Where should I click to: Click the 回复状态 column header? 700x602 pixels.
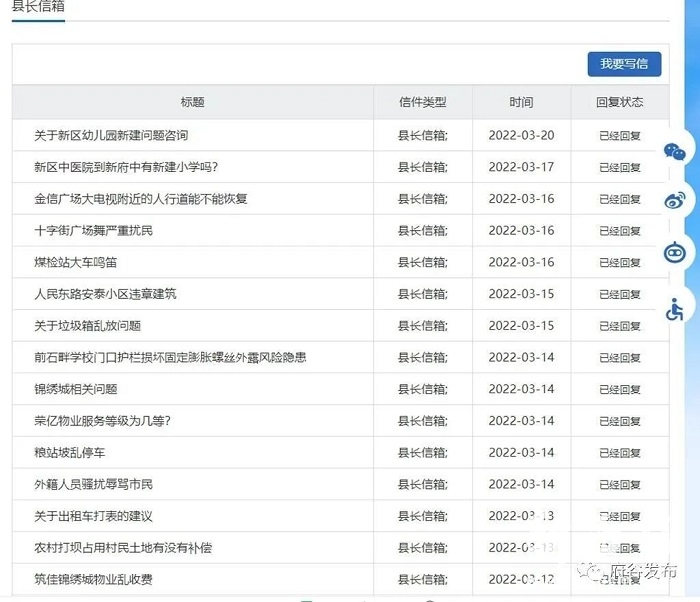(x=619, y=102)
